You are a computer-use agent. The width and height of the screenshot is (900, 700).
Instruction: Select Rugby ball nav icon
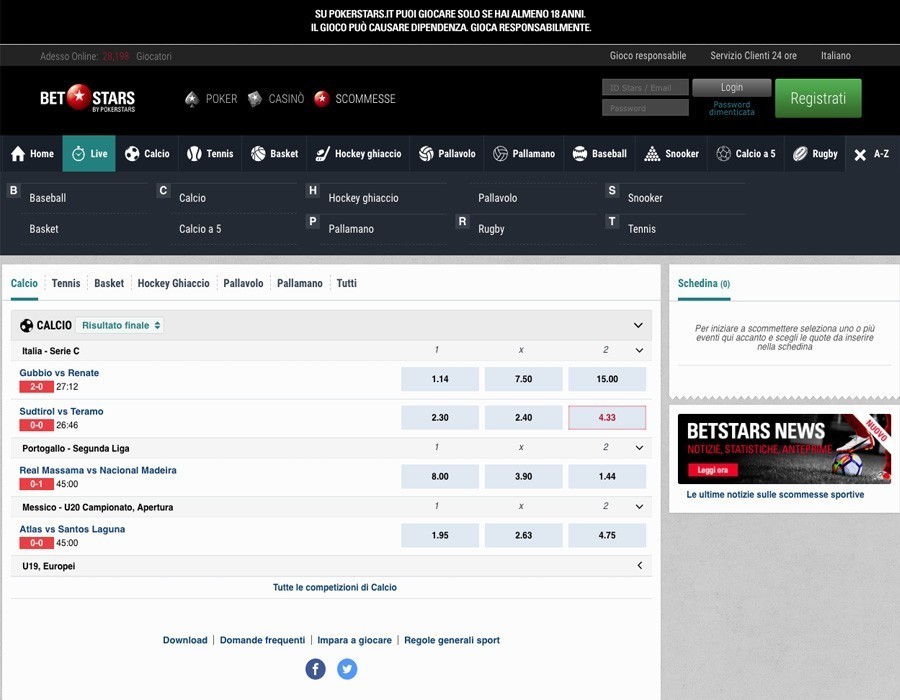800,154
